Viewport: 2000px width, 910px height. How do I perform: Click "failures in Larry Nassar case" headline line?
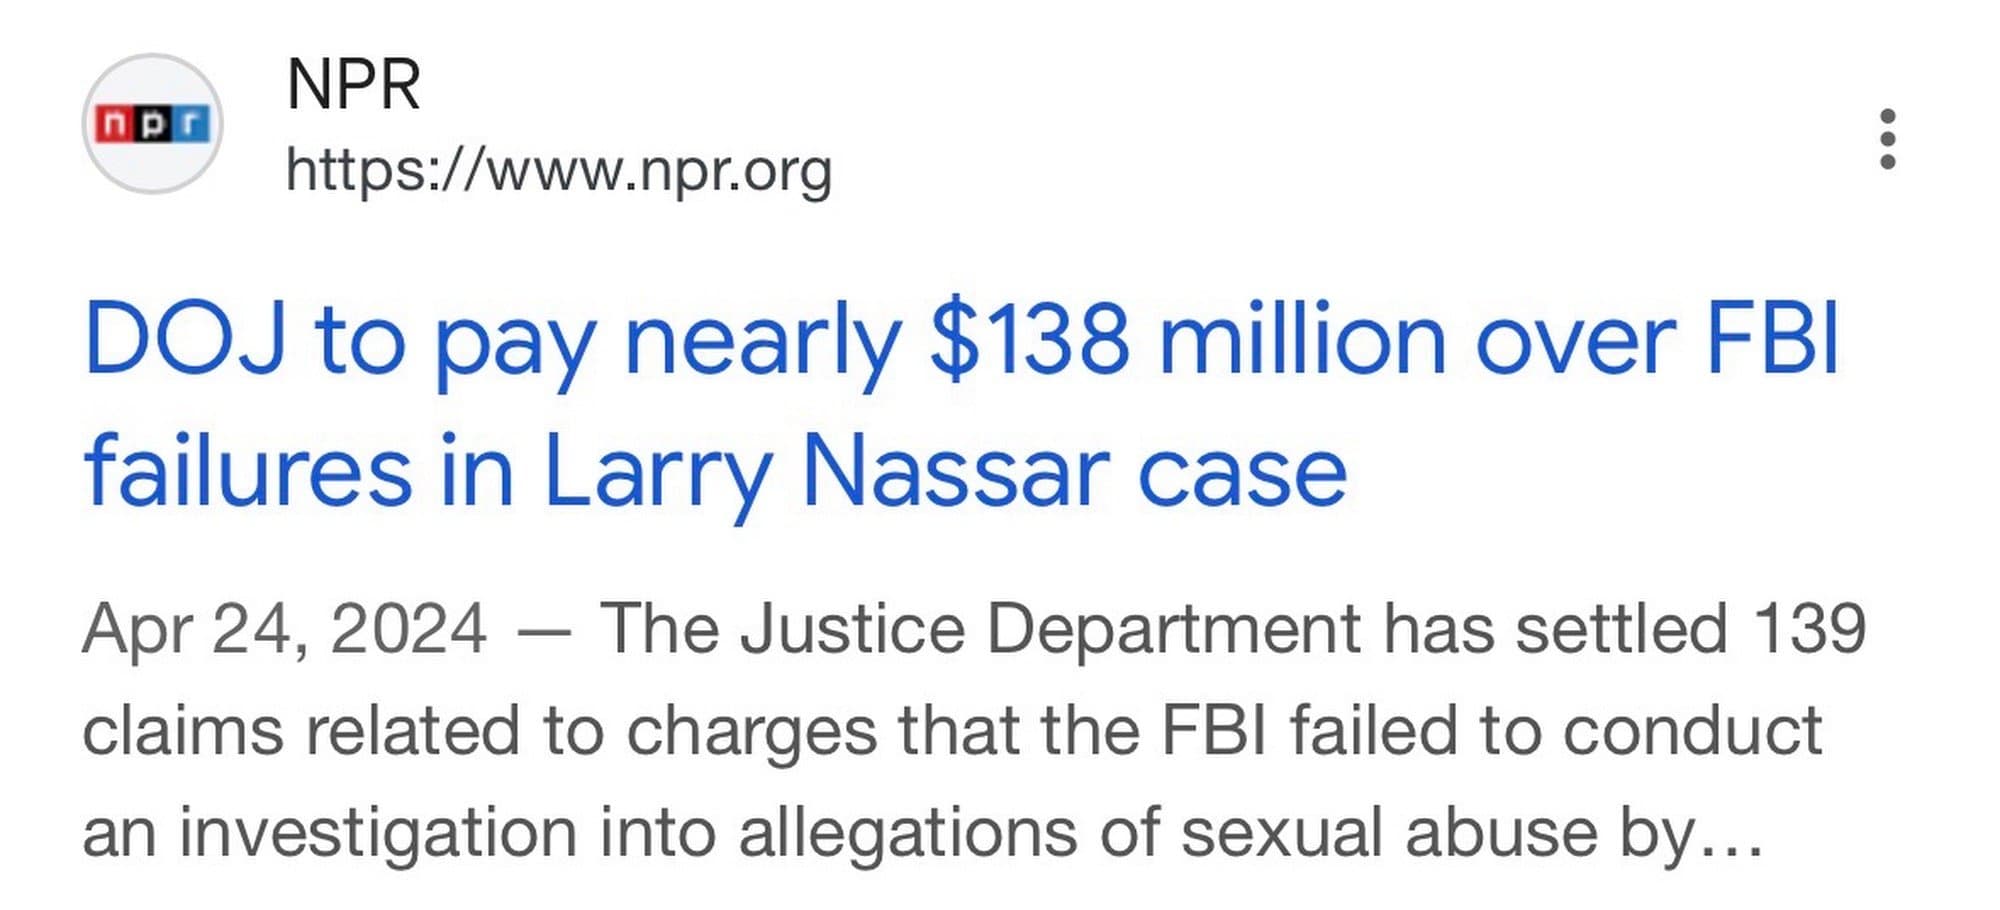[715, 471]
